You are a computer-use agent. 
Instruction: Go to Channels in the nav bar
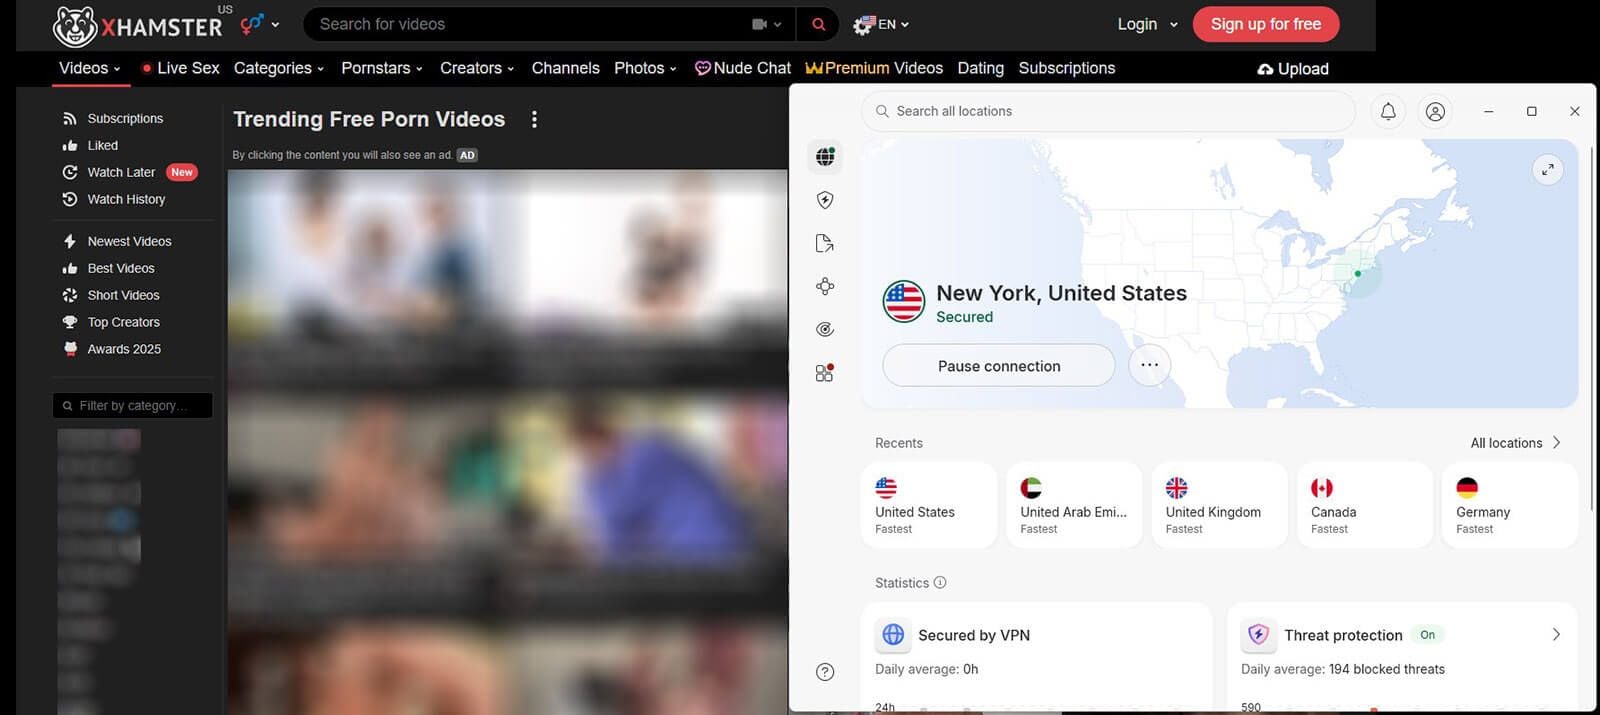tap(565, 68)
